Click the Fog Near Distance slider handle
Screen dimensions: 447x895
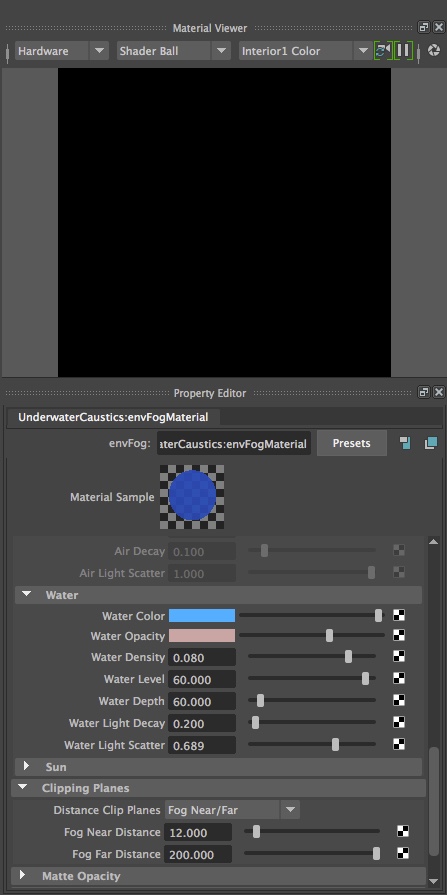[x=256, y=831]
